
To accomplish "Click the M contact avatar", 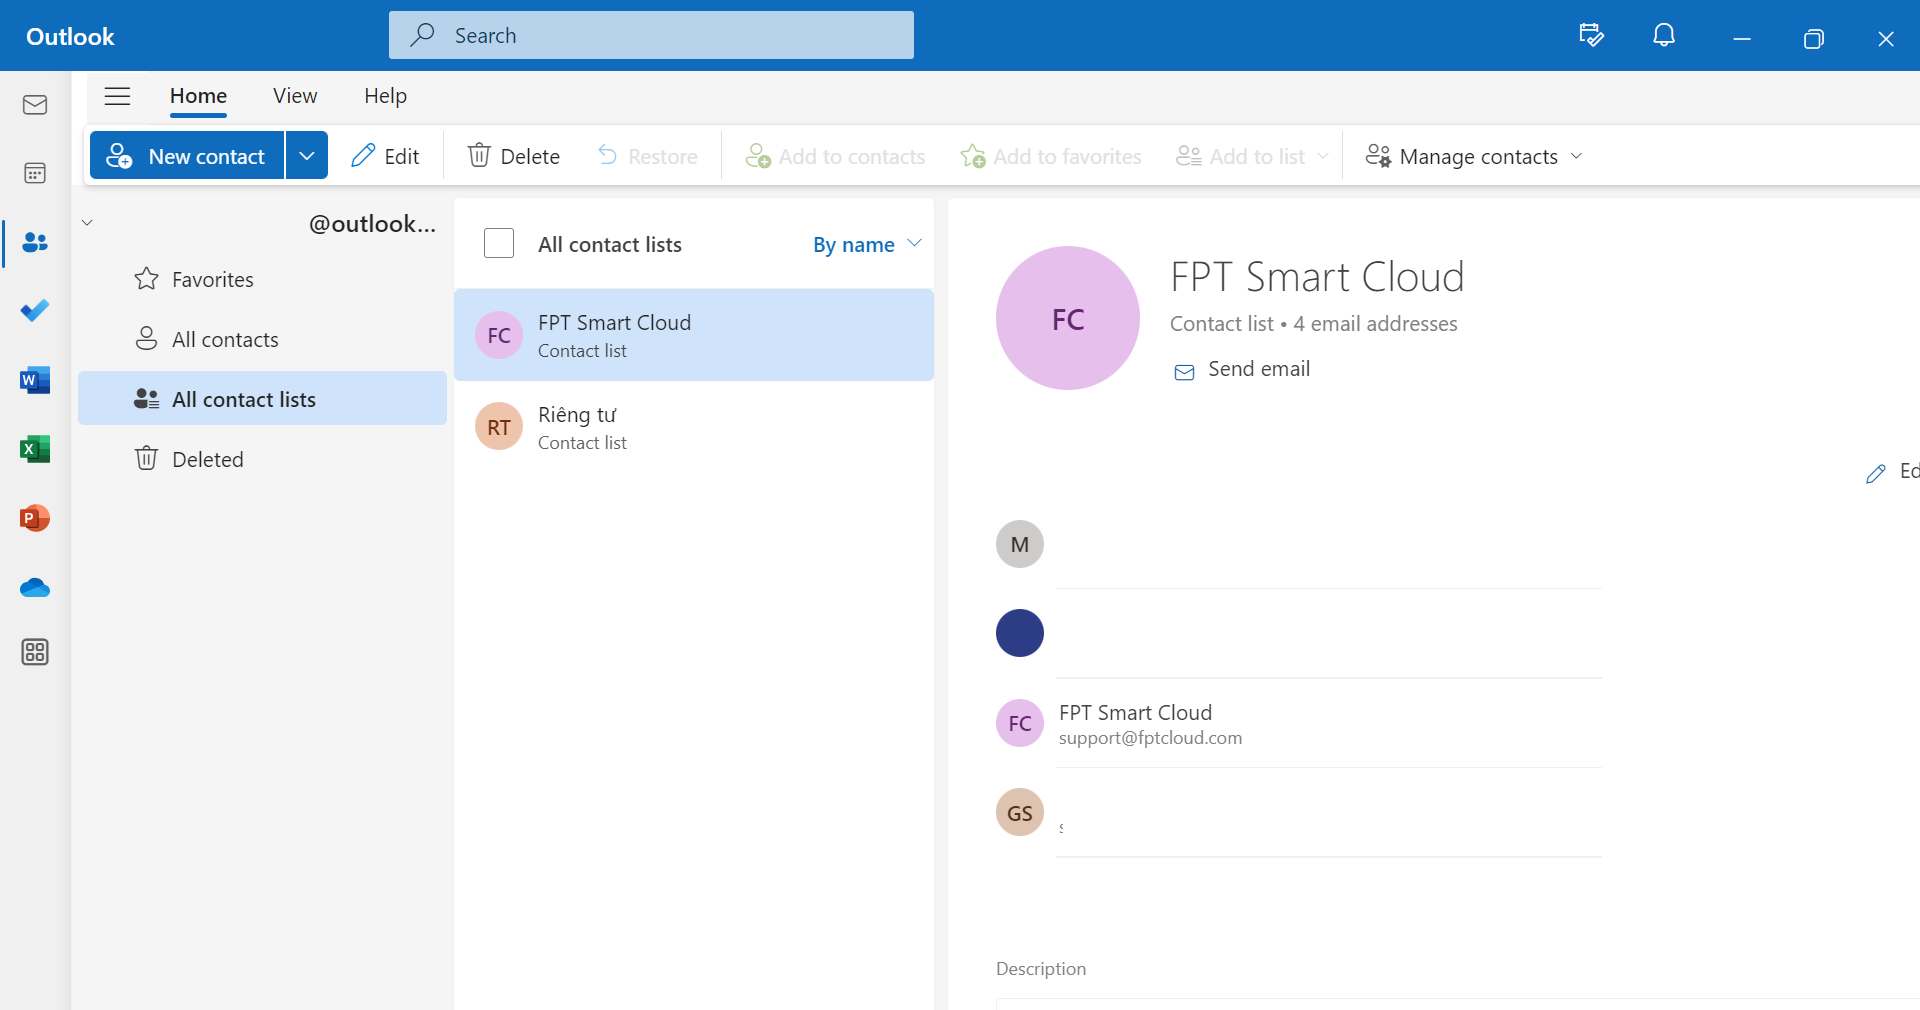I will pos(1020,544).
